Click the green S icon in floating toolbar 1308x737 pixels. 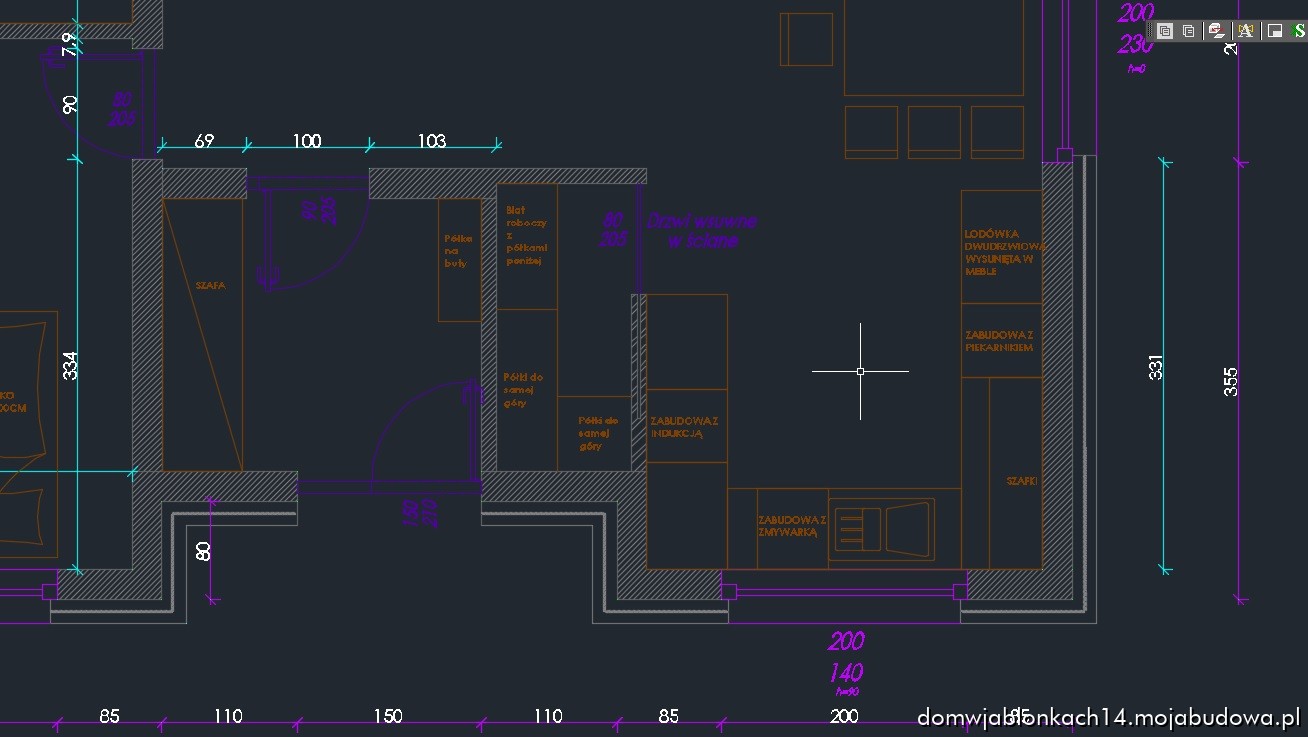(x=1299, y=31)
